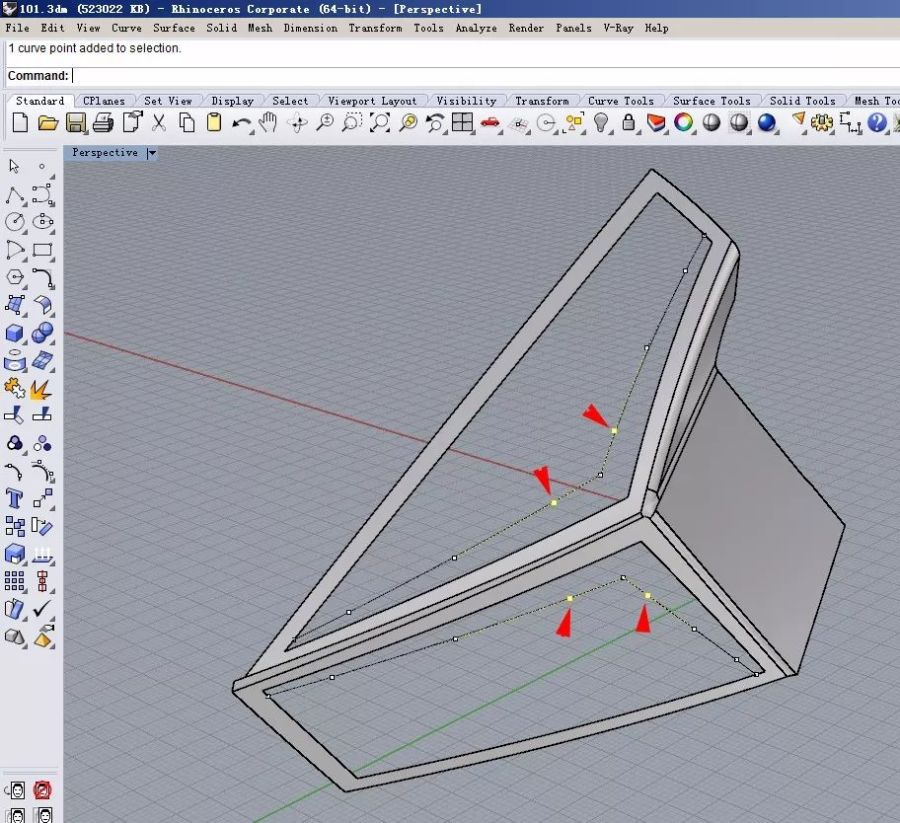Select the Polyline tool in left sidebar
900x823 pixels.
coord(15,194)
